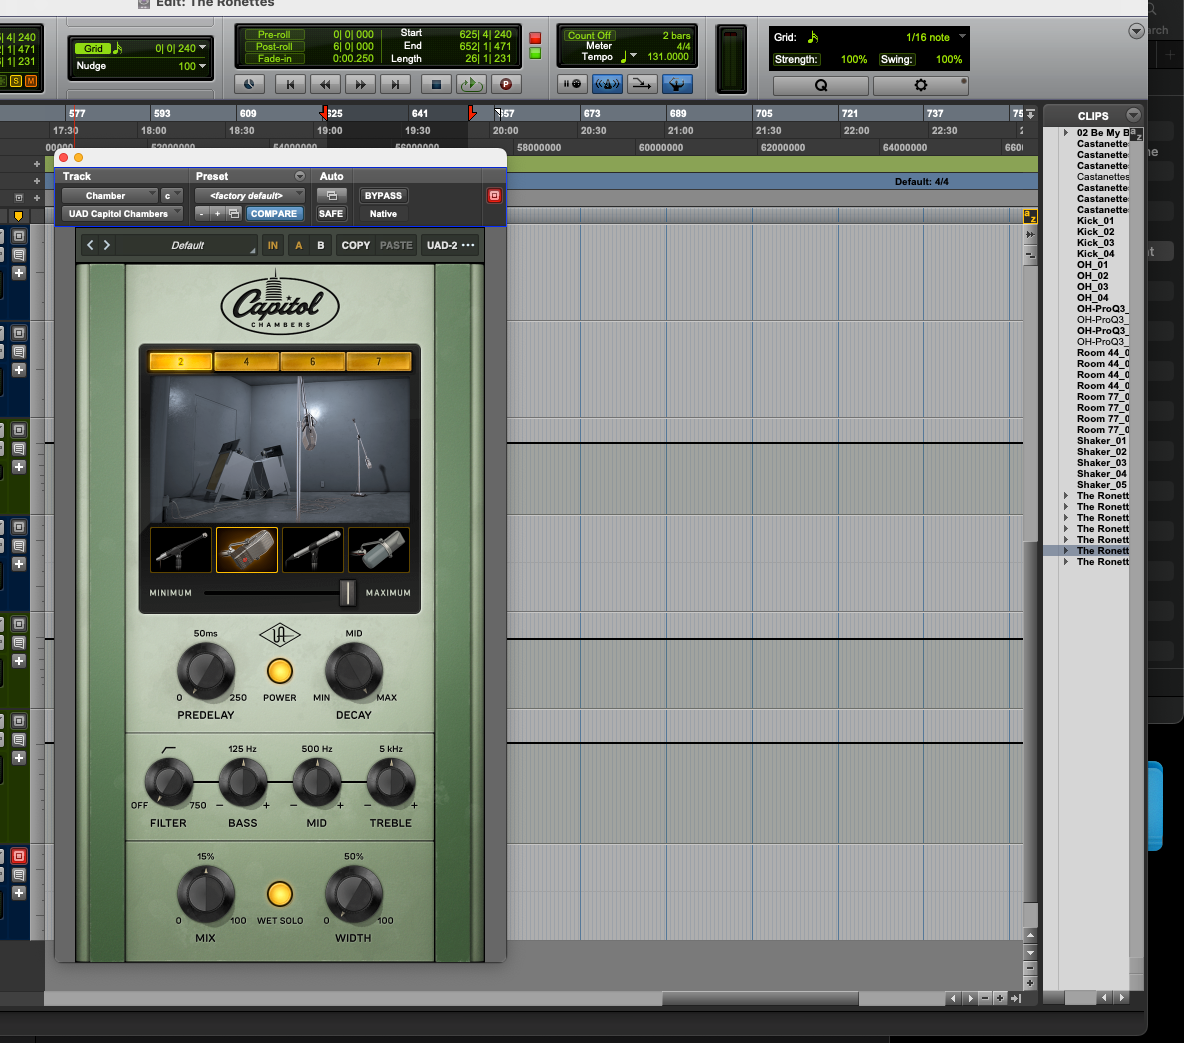
Task: Click COPY in UAD toolbar
Action: pyautogui.click(x=356, y=245)
